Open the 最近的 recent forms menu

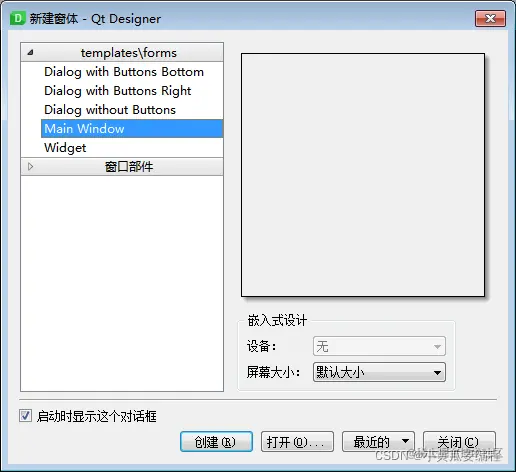pos(378,442)
